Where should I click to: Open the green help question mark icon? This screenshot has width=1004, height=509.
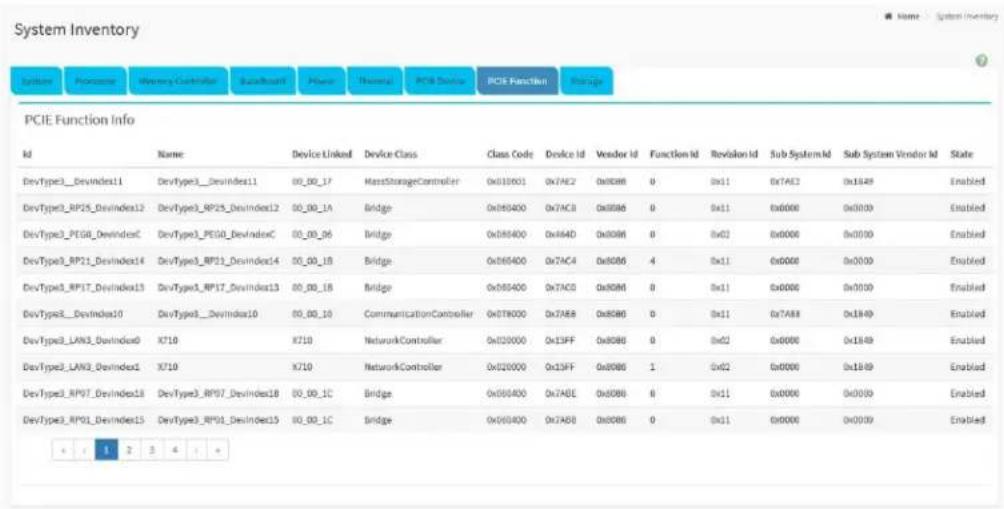980,60
